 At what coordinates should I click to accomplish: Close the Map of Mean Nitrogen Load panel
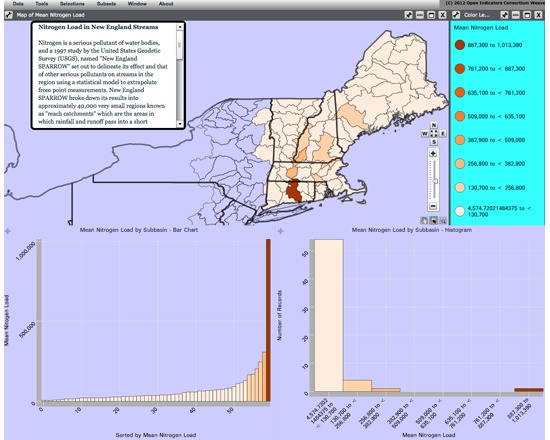(x=443, y=15)
